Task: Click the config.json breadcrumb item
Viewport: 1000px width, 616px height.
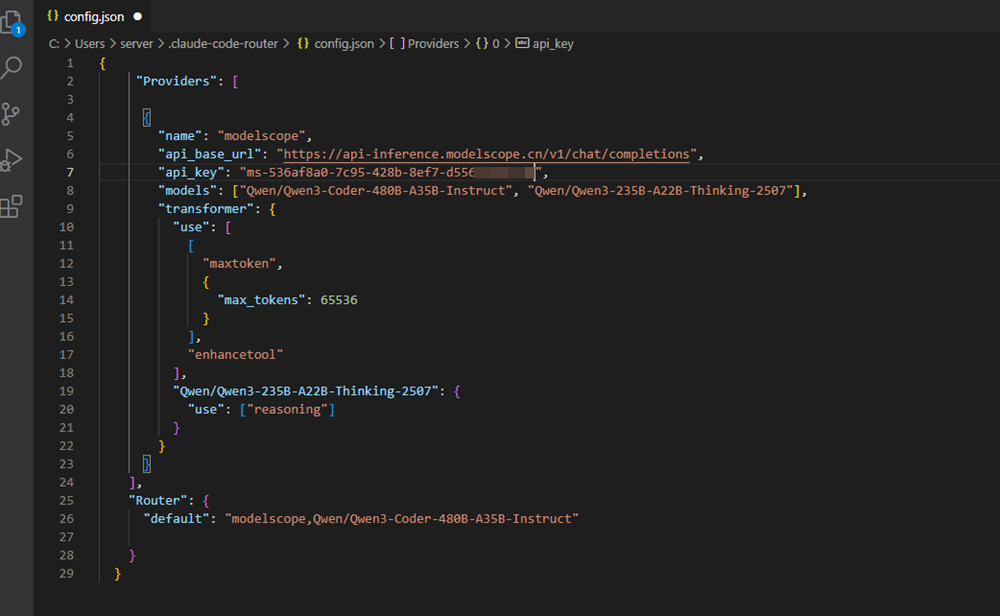Action: pos(336,43)
